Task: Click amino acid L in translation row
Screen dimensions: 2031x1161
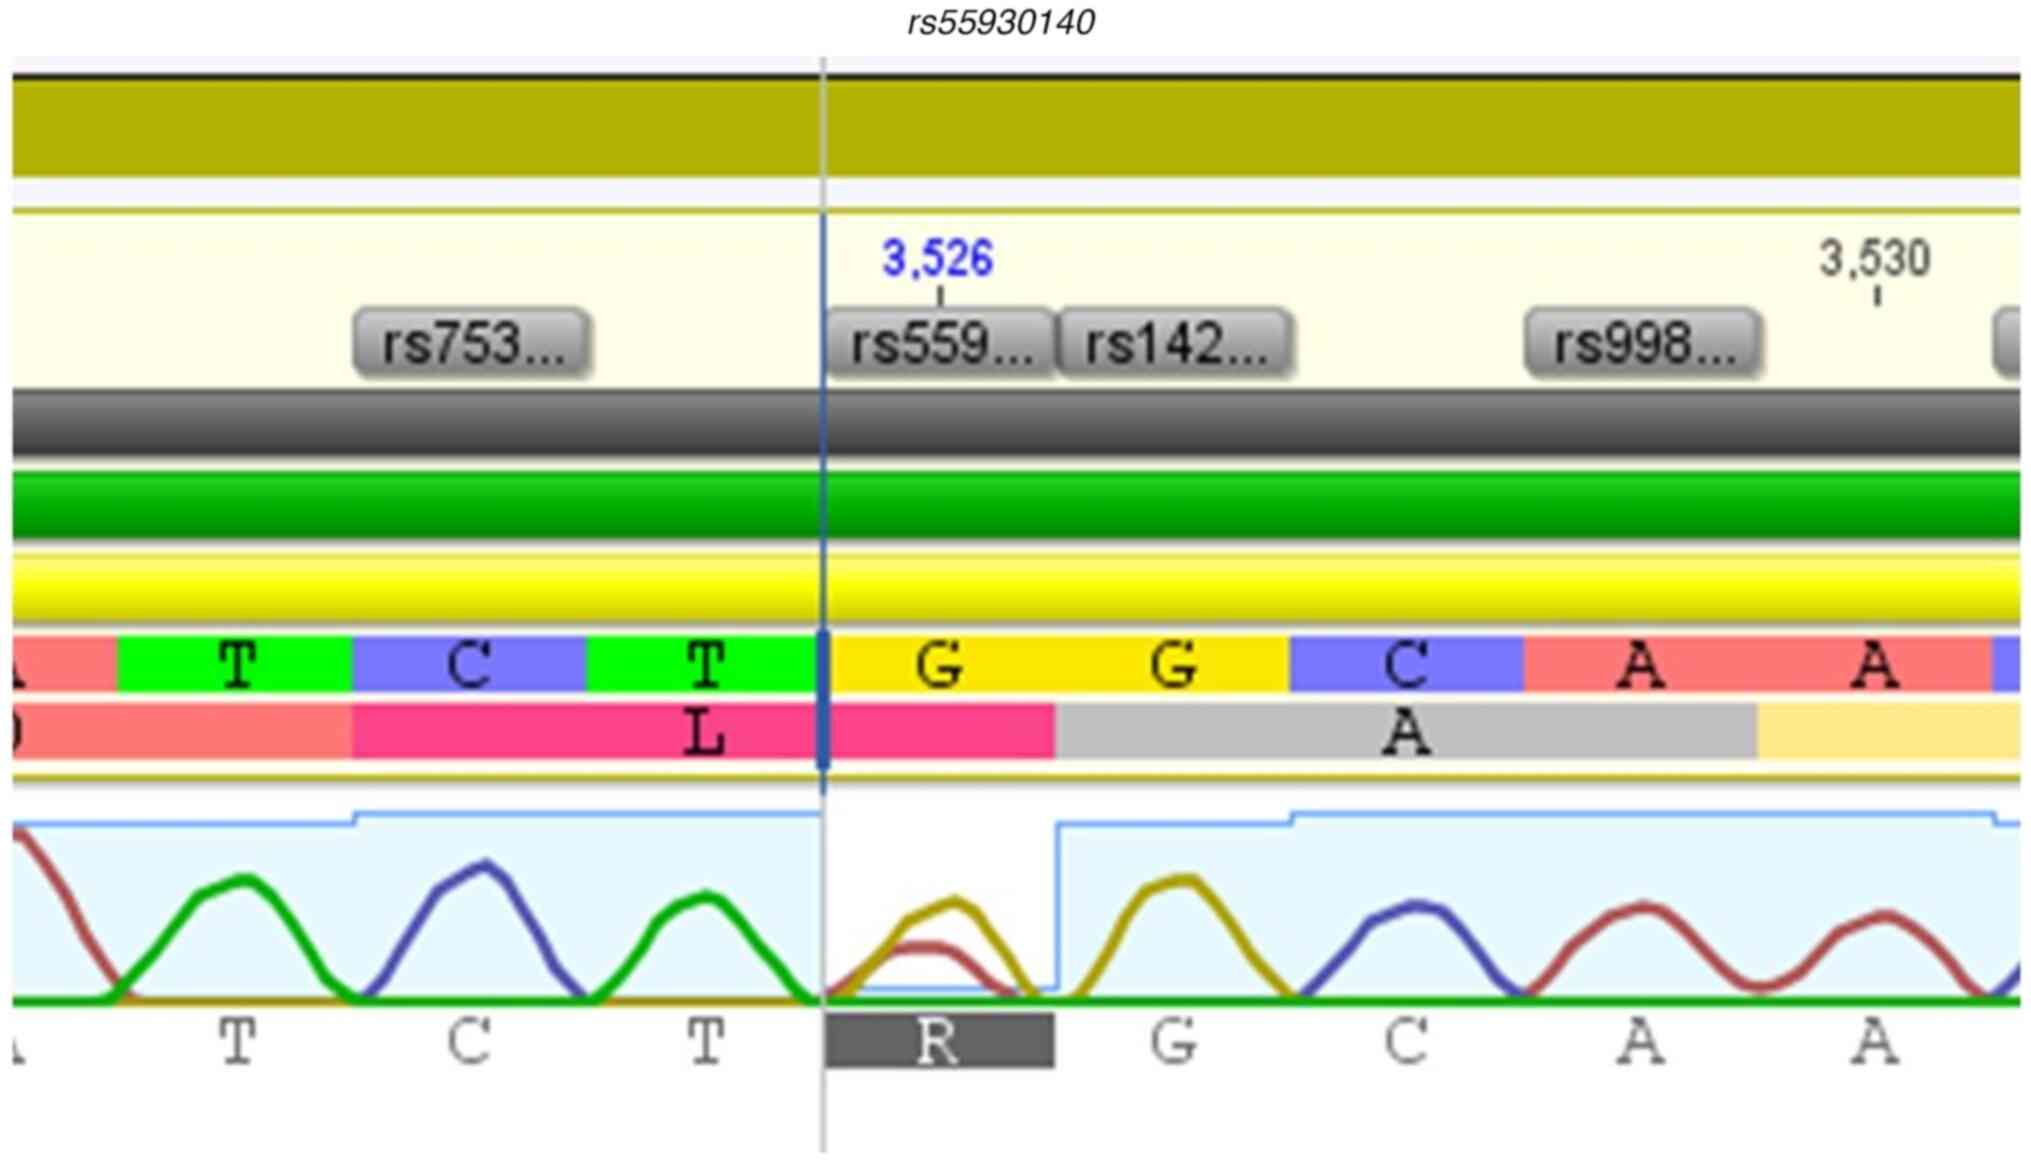Action: [x=704, y=733]
